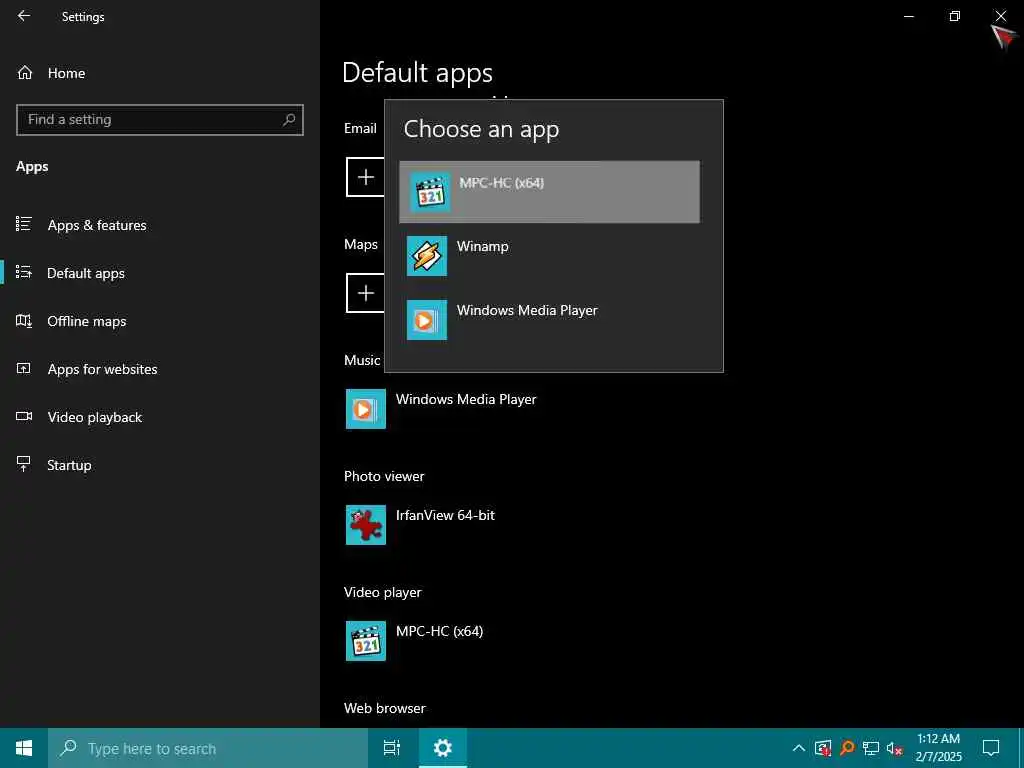Focus the Find a setting search box
This screenshot has height=768, width=1024.
[160, 120]
